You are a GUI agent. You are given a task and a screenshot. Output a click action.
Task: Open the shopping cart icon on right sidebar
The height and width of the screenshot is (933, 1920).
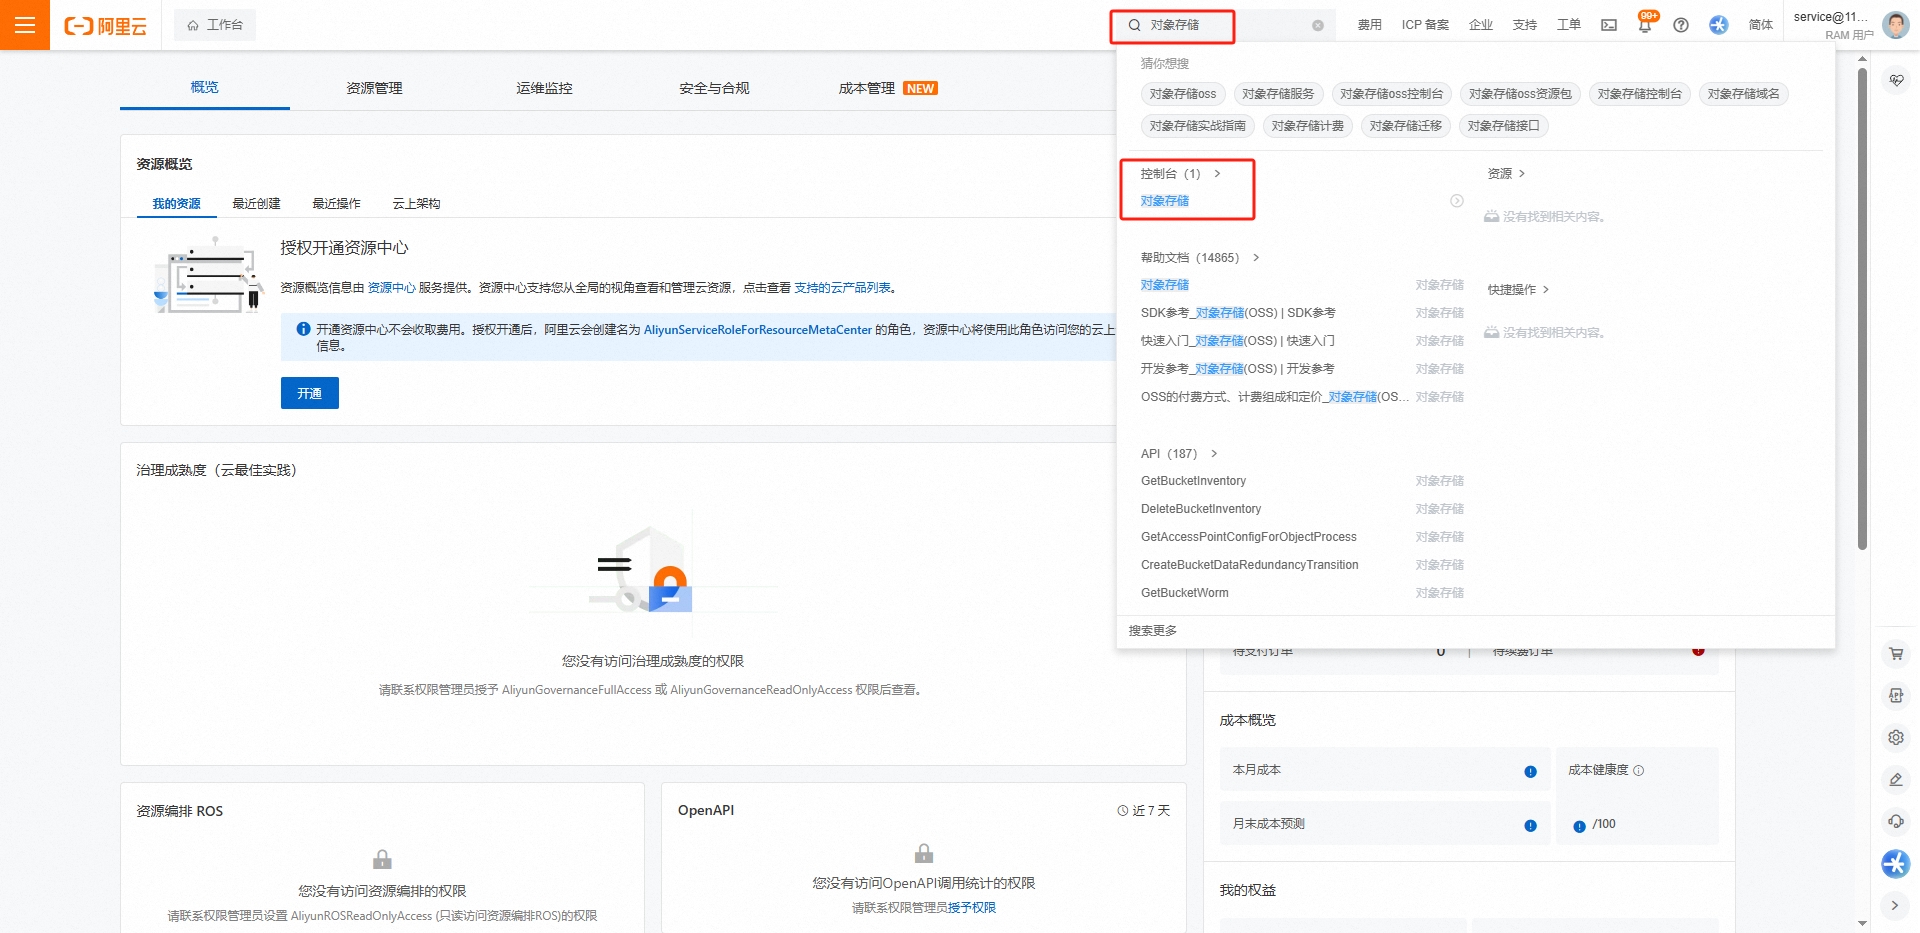tap(1896, 653)
